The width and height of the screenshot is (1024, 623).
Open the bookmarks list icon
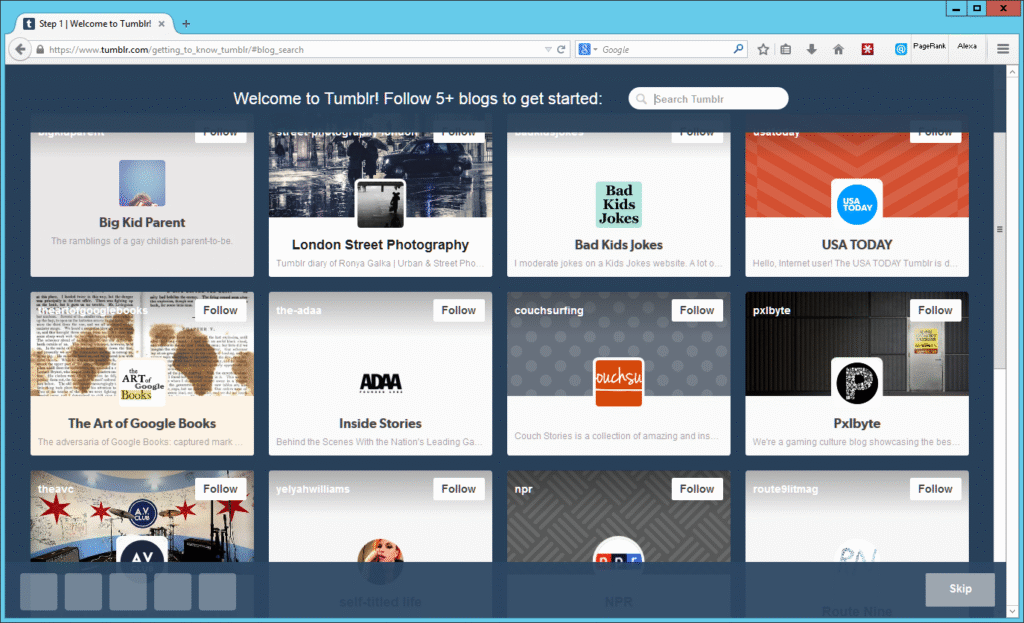click(x=787, y=49)
